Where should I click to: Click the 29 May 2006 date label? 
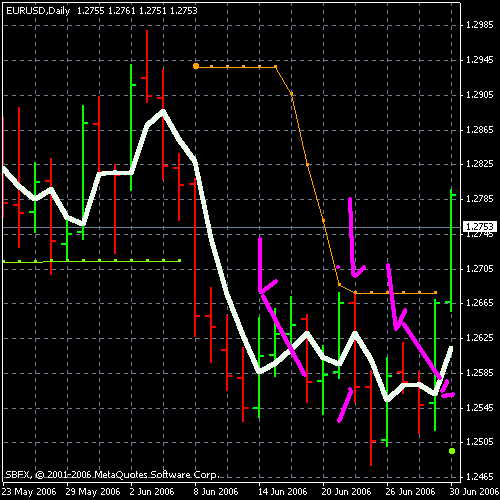(93, 491)
